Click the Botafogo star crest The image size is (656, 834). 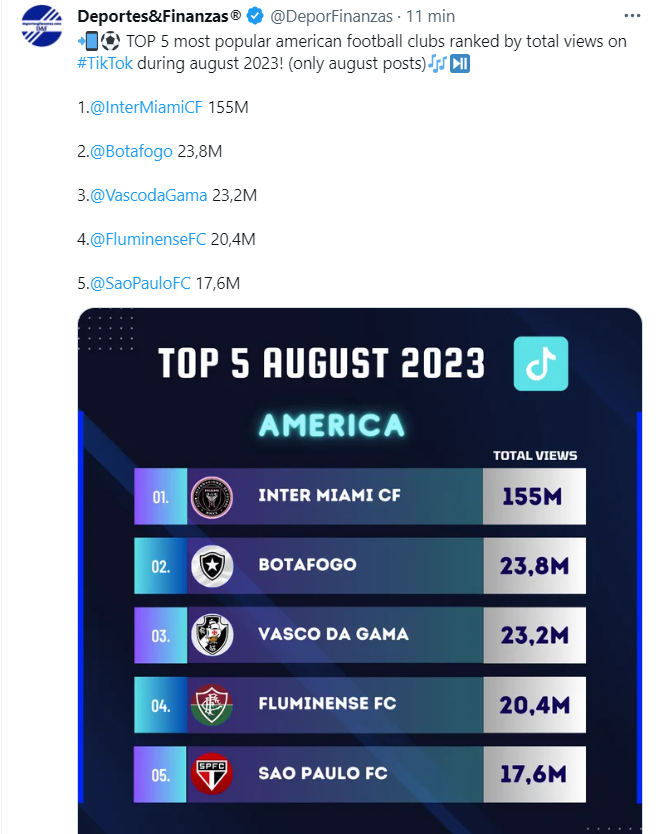[x=212, y=566]
